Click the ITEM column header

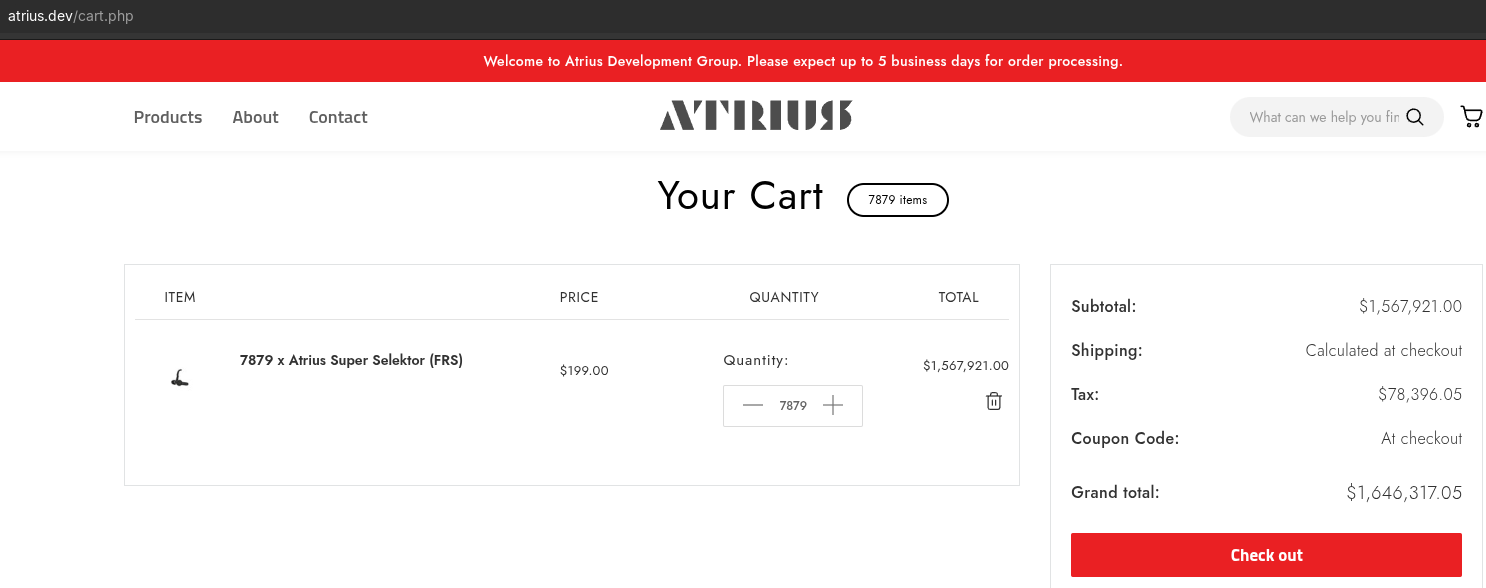click(x=180, y=297)
